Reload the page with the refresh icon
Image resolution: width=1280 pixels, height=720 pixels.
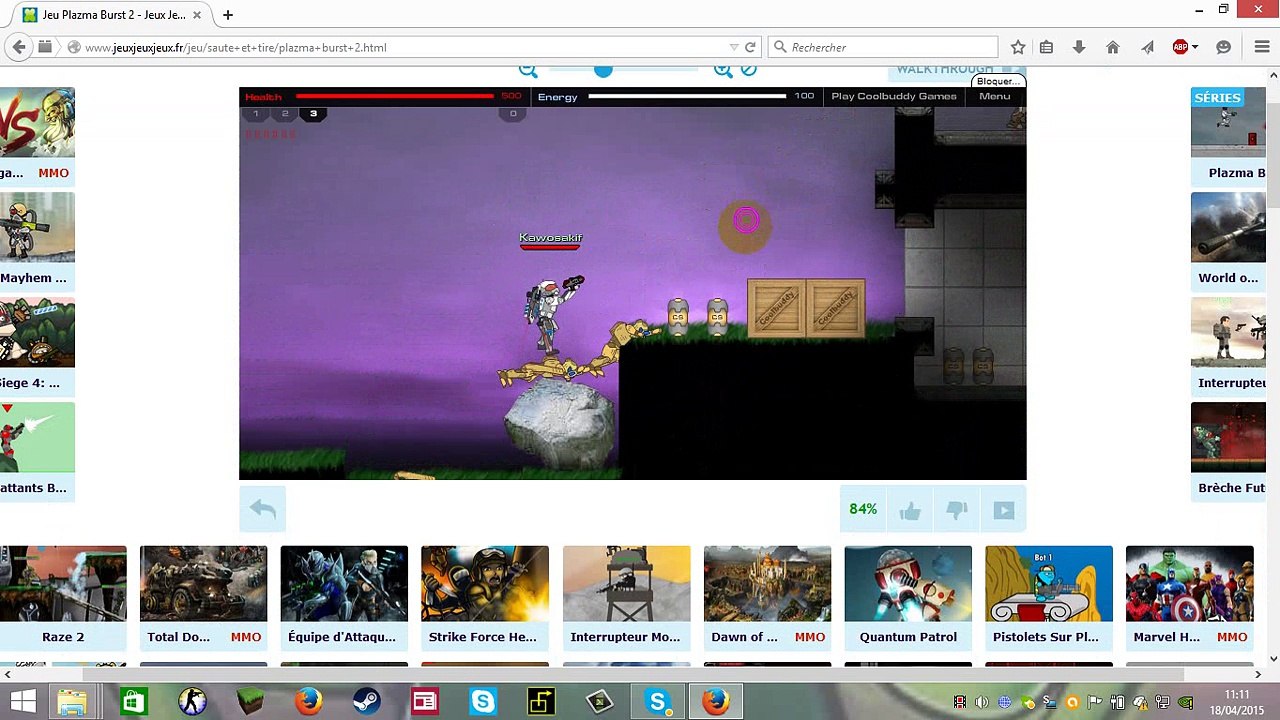[750, 47]
